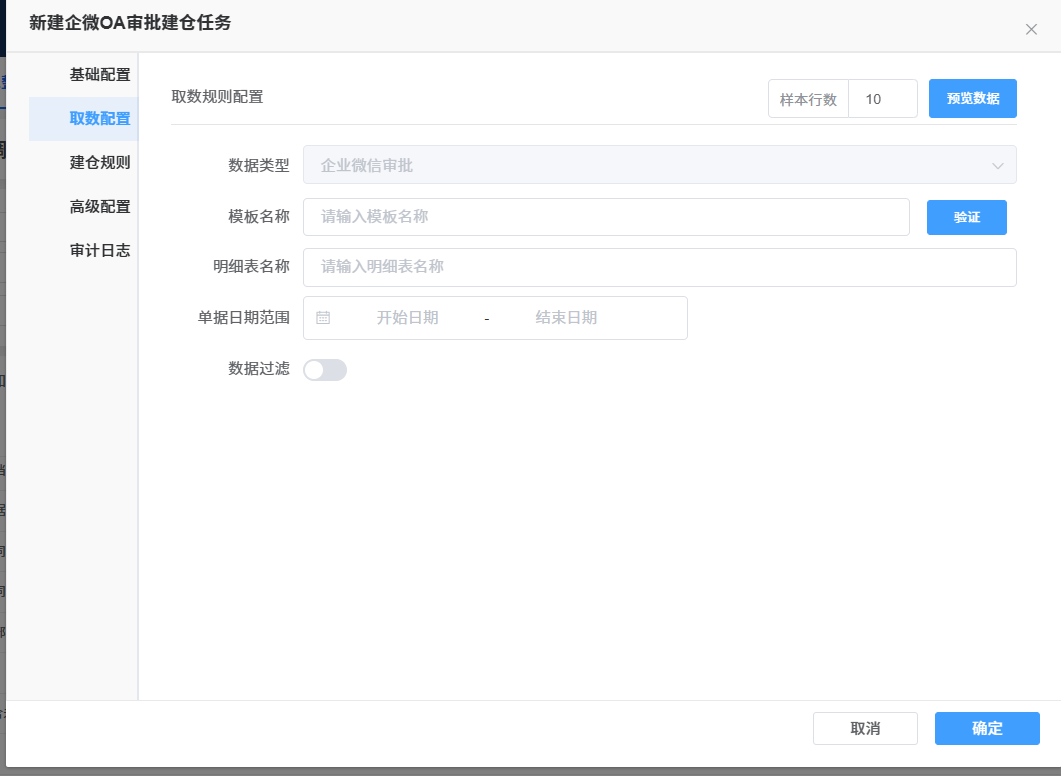This screenshot has width=1061, height=776.
Task: Focus the 明细表名称 text box
Action: click(x=659, y=267)
